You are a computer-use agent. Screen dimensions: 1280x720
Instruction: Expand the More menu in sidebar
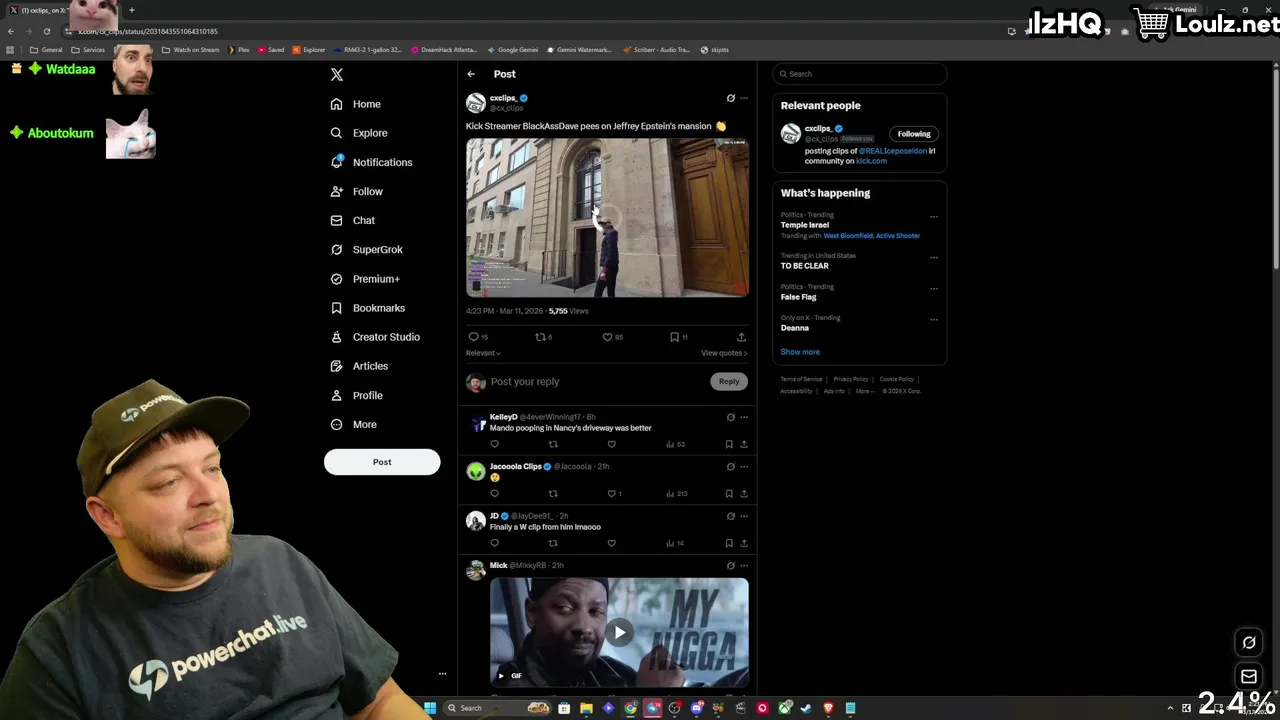(x=353, y=424)
